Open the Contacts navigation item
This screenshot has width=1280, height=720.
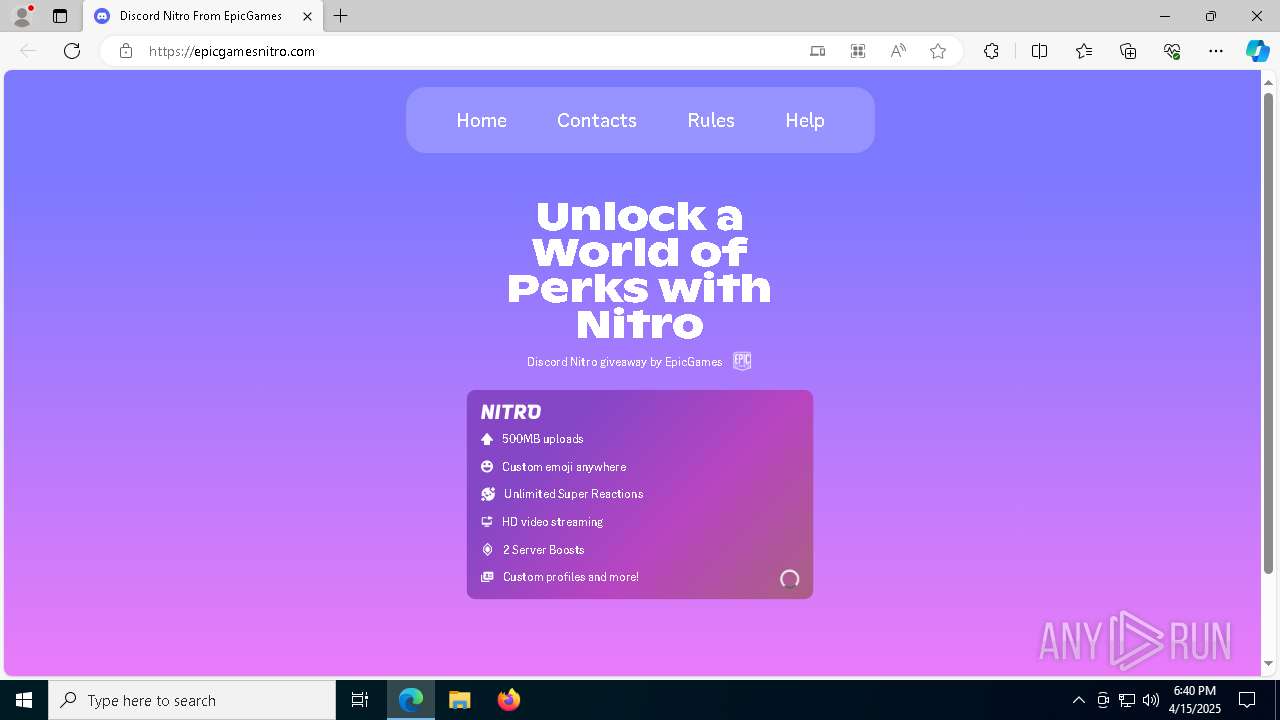597,120
